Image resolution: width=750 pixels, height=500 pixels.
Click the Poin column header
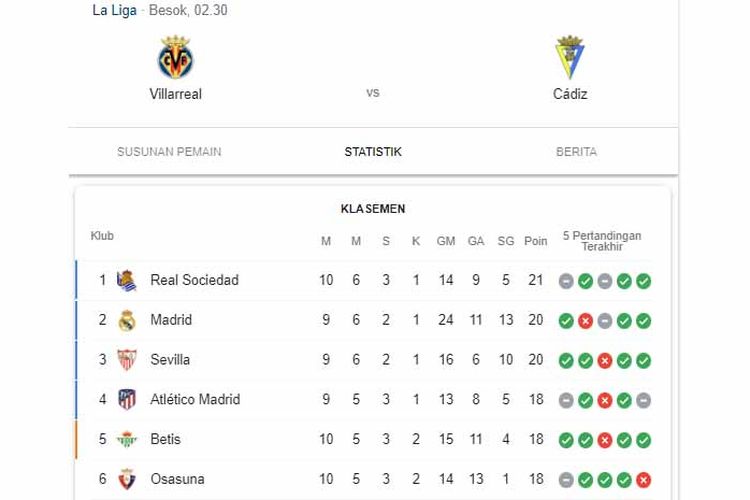click(x=536, y=241)
